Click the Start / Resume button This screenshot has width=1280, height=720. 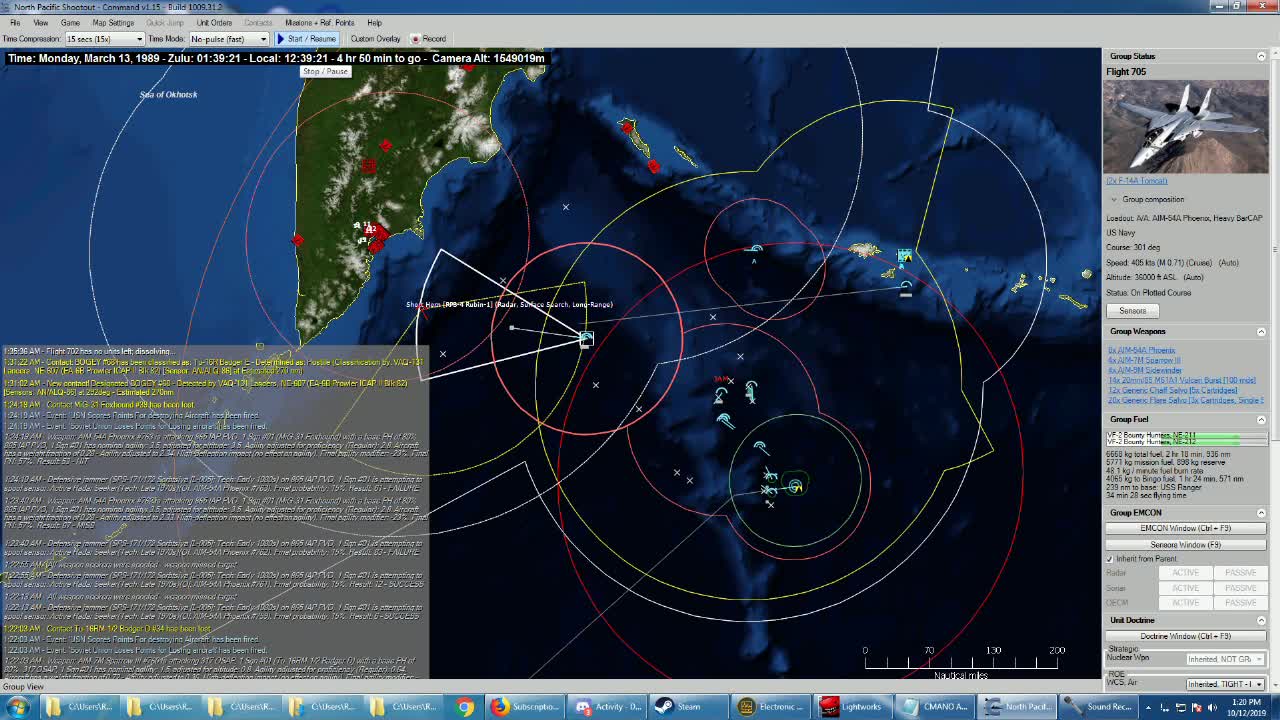[306, 39]
